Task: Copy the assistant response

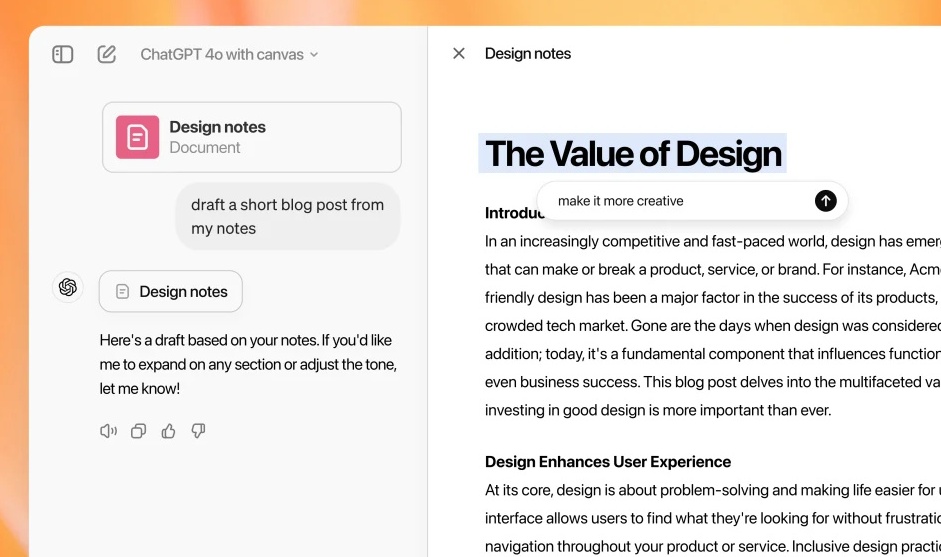Action: pyautogui.click(x=138, y=431)
